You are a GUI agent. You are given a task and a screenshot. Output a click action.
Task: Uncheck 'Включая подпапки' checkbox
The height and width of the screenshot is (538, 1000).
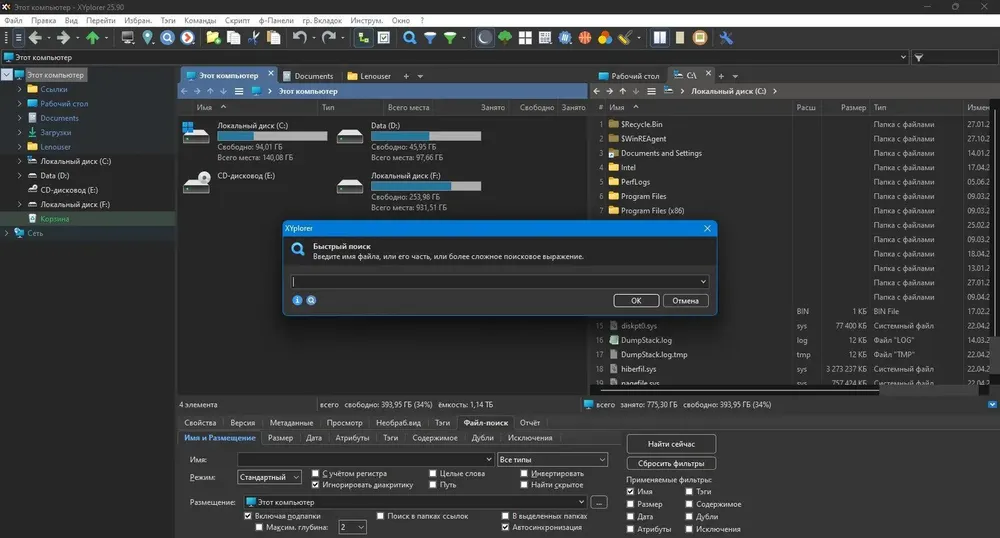click(248, 516)
